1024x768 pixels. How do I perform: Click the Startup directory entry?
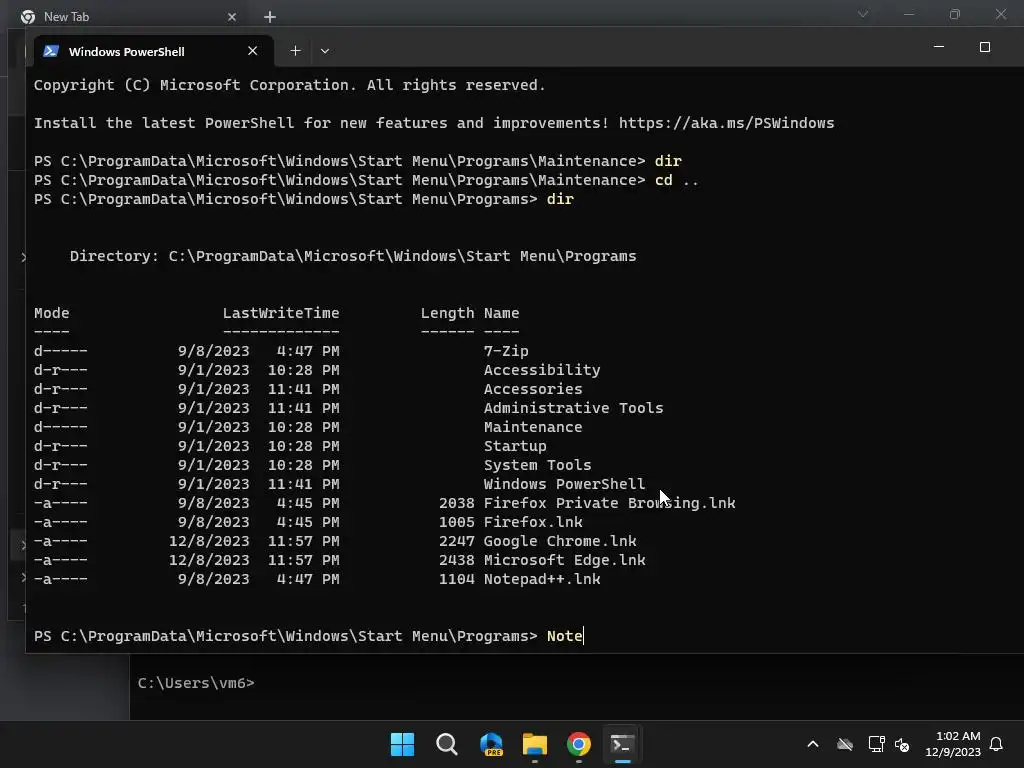click(x=515, y=445)
